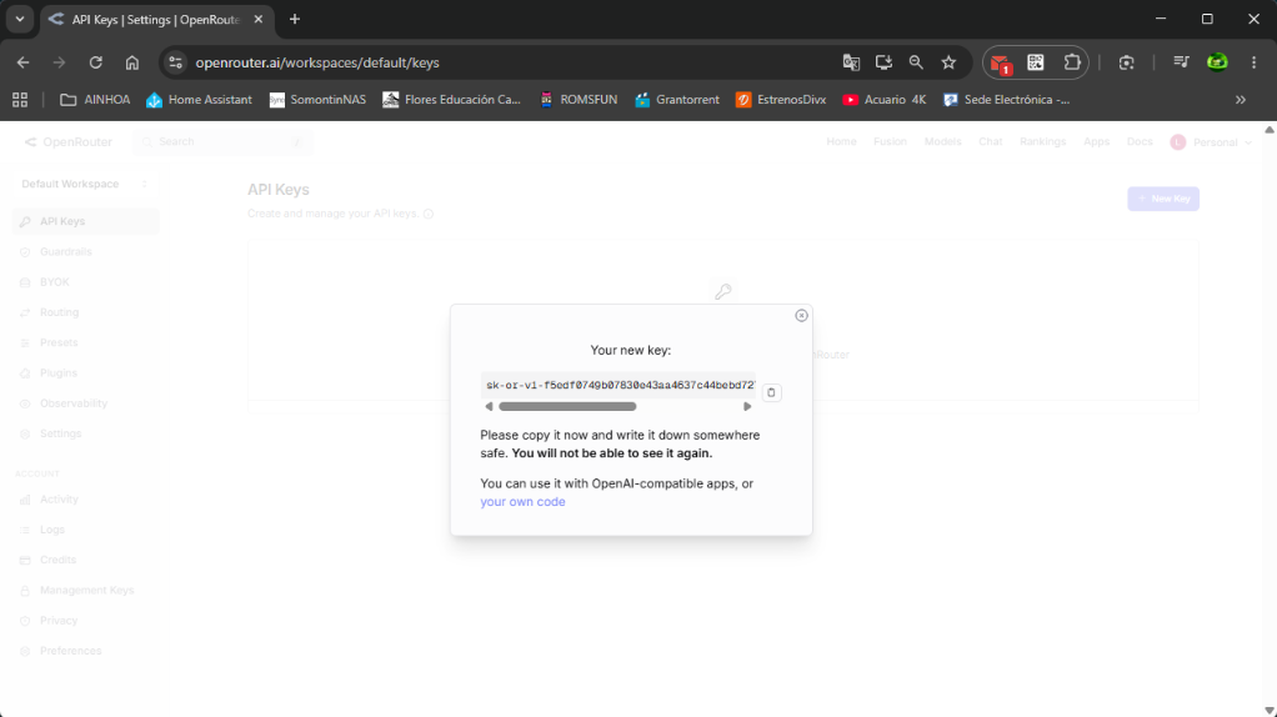Open the Docs nav item
Viewport: 1277px width, 717px height.
point(1140,142)
